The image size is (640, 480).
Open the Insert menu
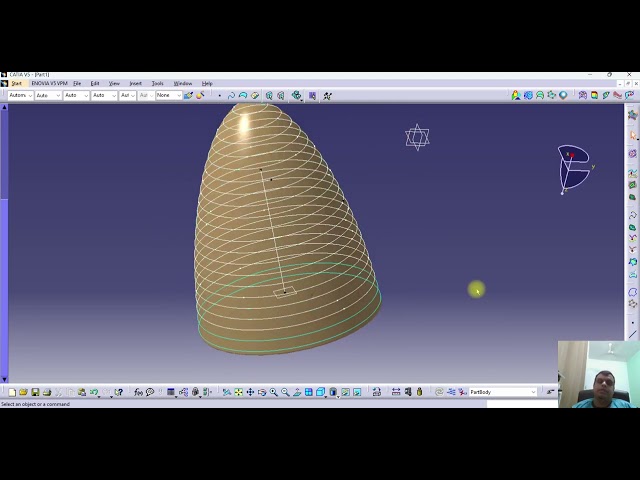click(x=136, y=83)
